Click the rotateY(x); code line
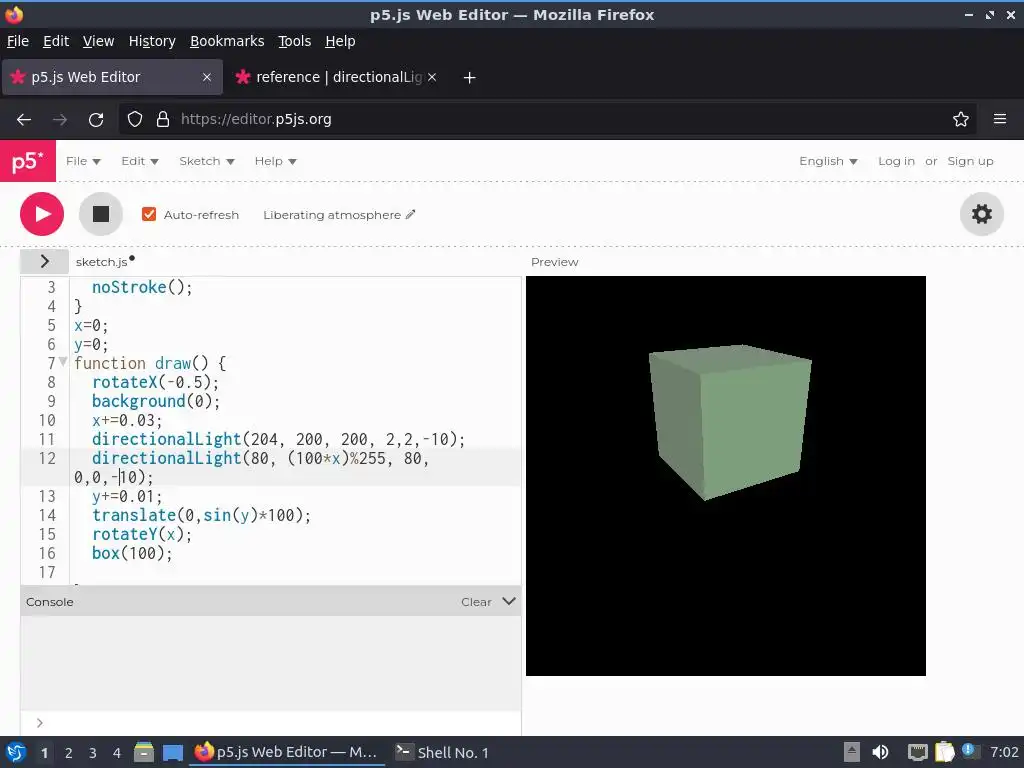Viewport: 1024px width, 768px height. coord(142,534)
